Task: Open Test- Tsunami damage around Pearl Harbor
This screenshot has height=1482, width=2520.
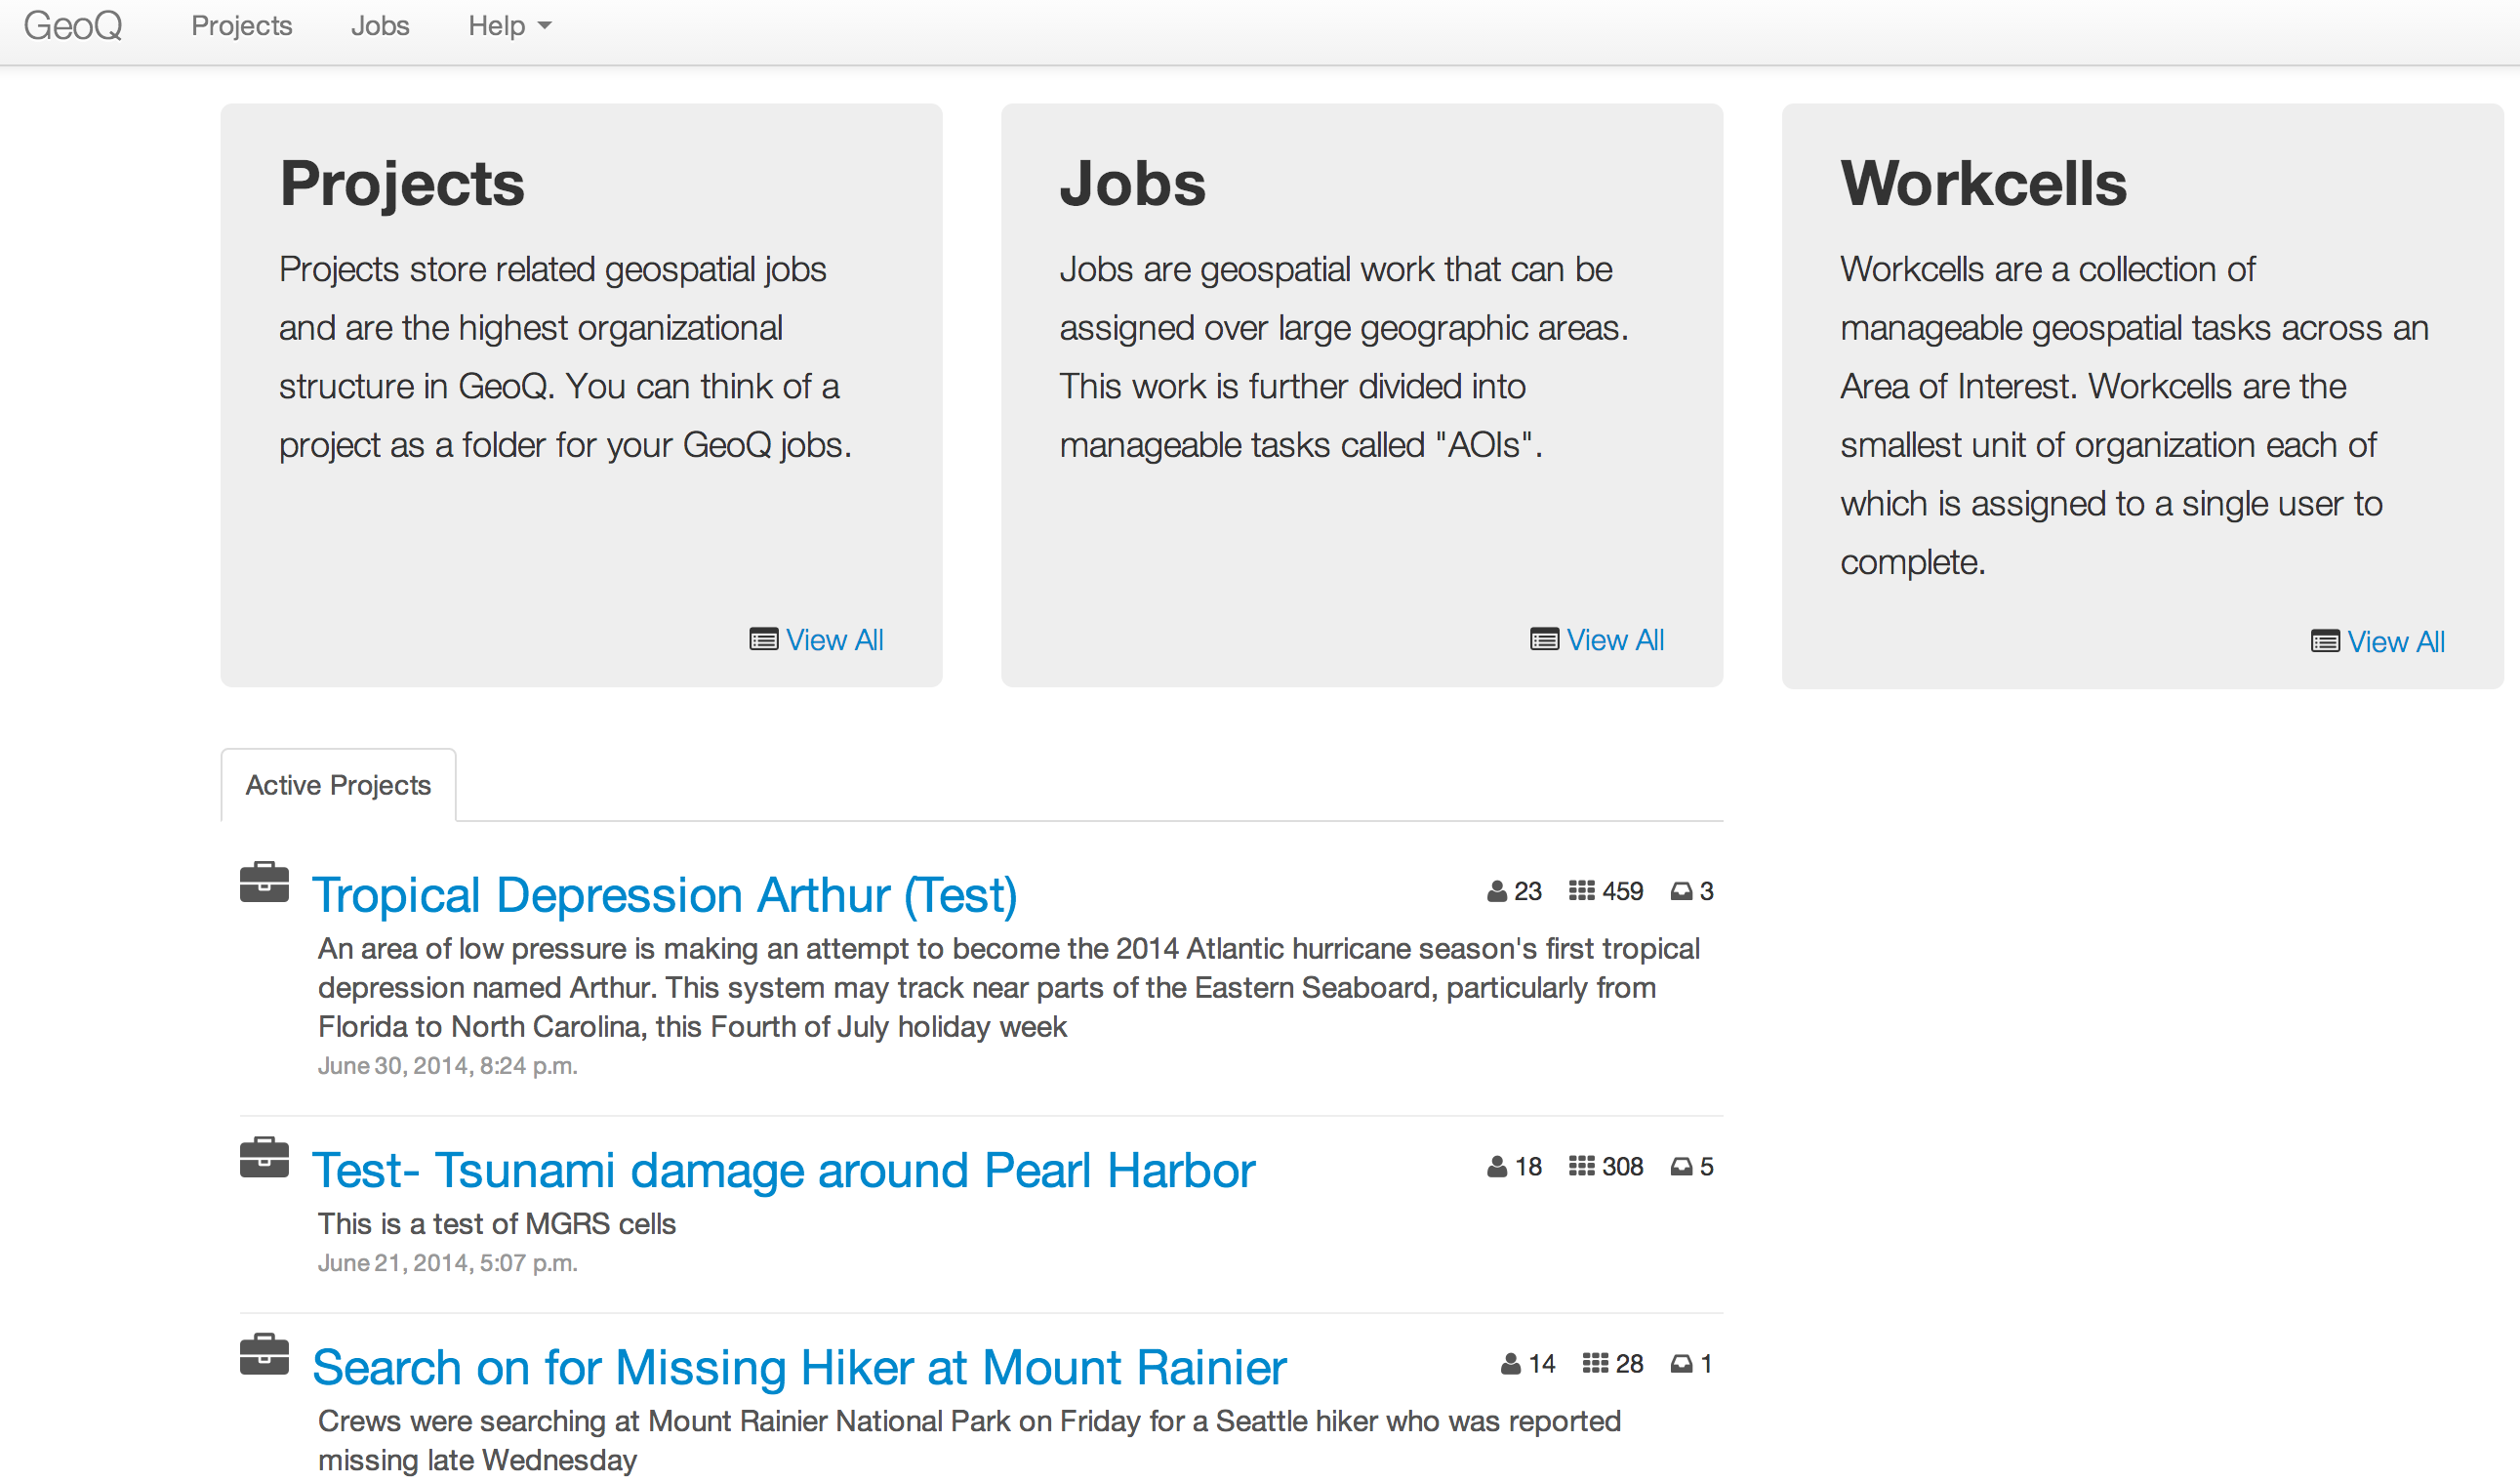Action: pos(784,1170)
